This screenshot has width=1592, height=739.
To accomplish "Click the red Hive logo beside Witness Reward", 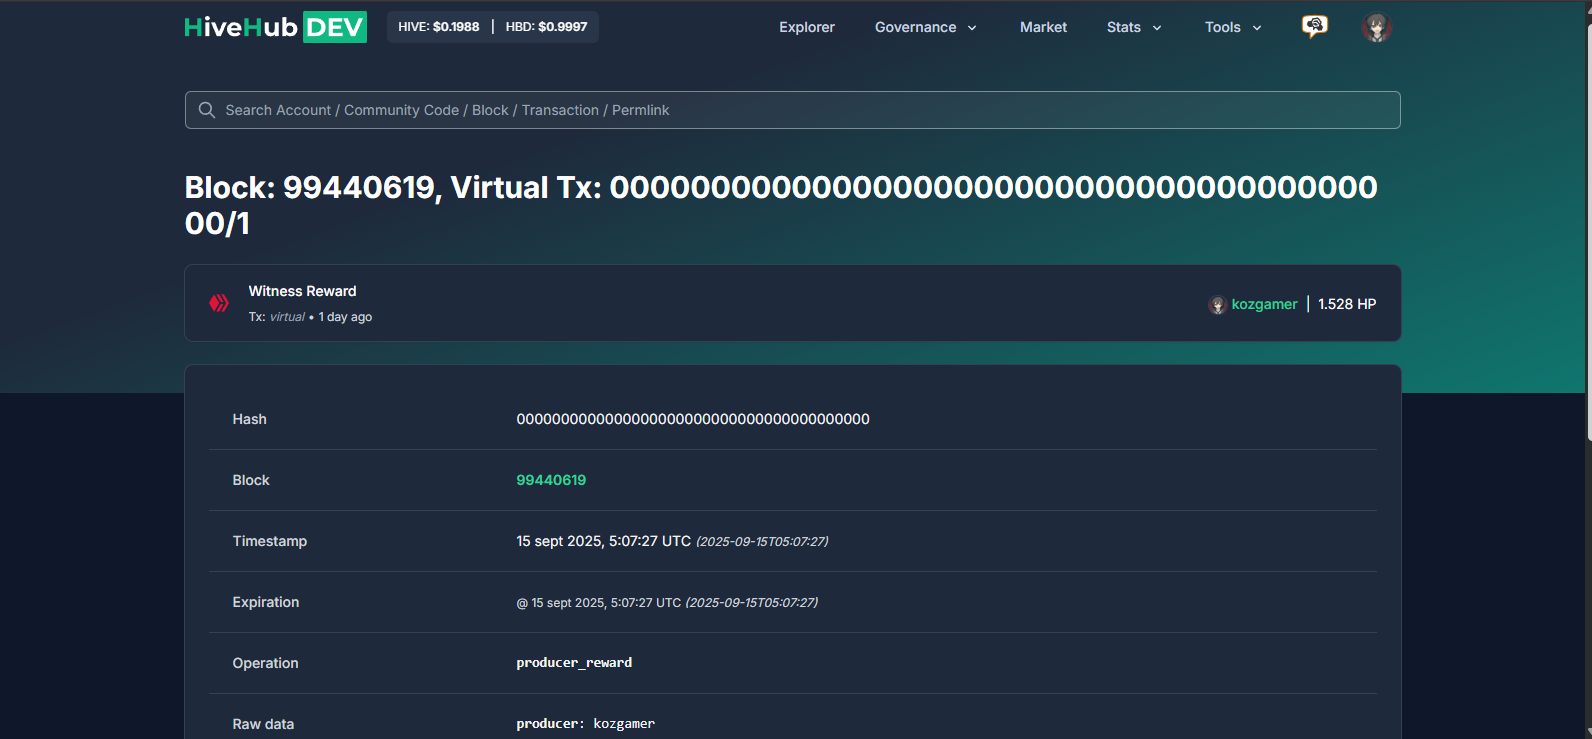I will point(219,303).
